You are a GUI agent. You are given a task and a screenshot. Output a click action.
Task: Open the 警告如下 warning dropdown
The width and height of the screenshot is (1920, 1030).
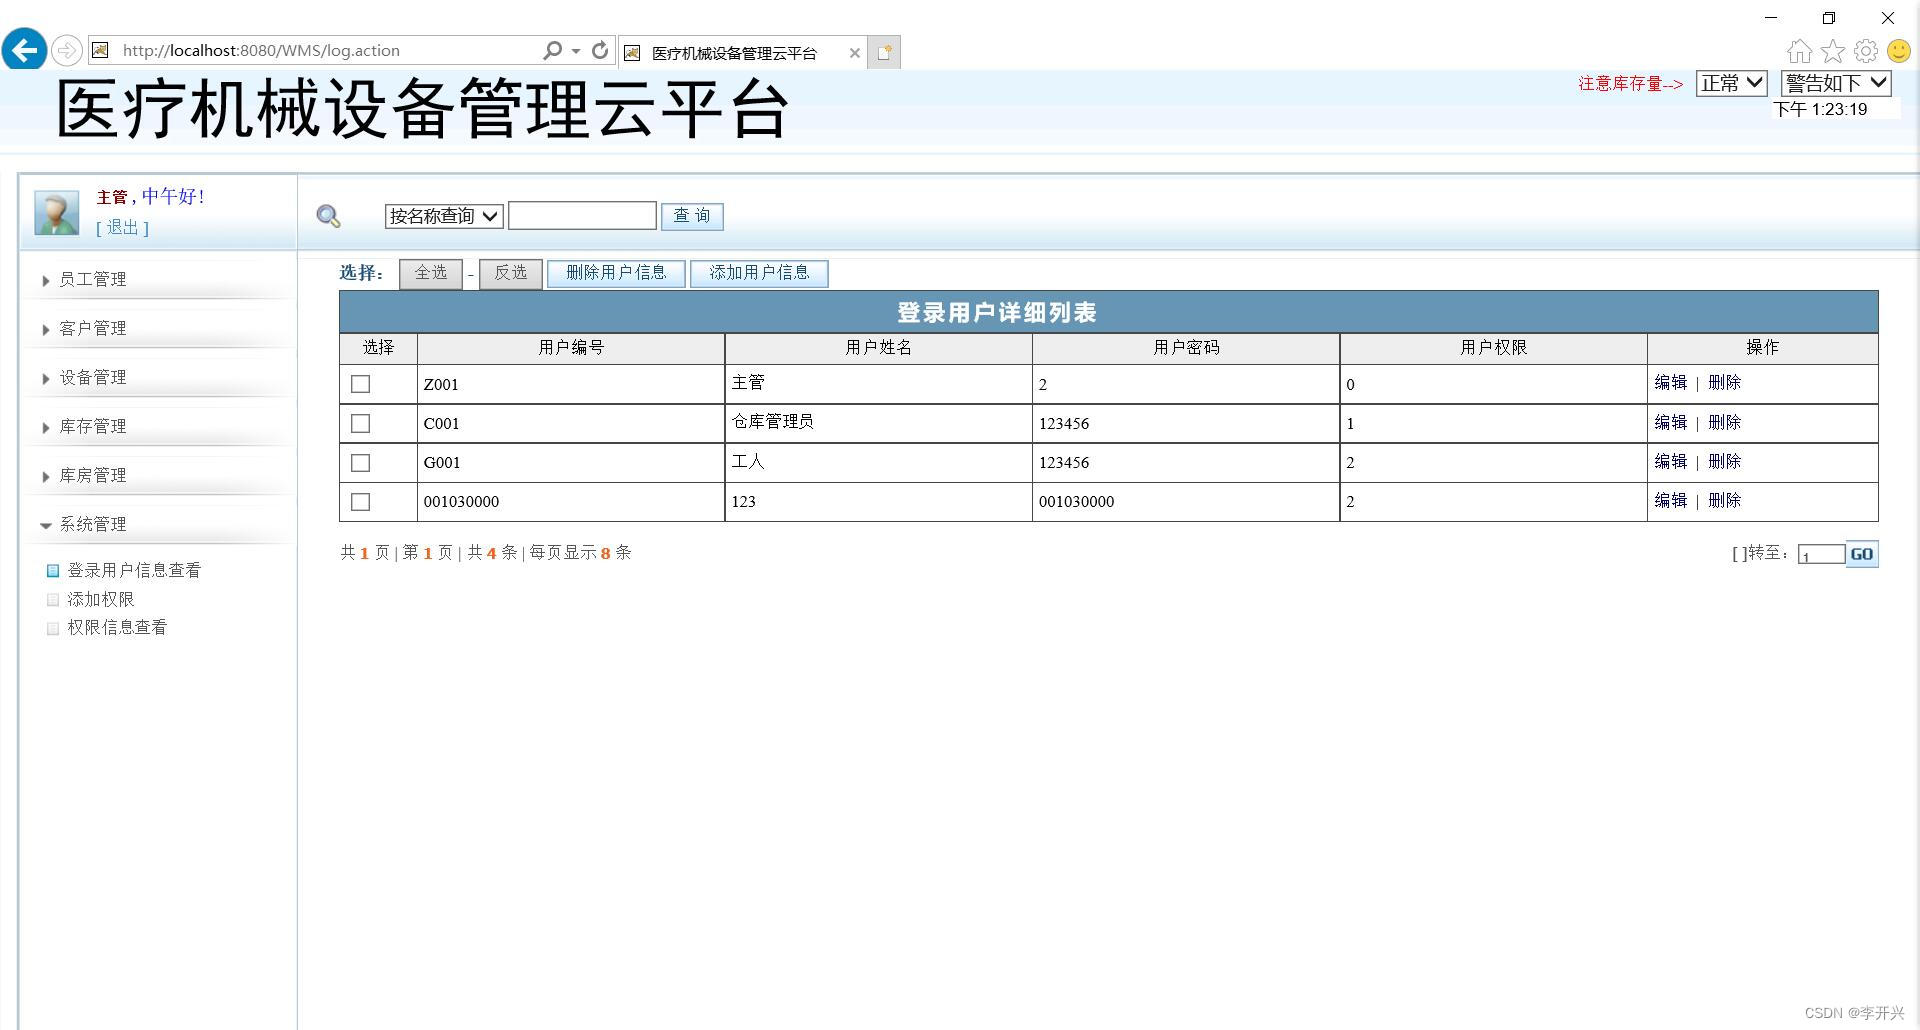[x=1836, y=83]
